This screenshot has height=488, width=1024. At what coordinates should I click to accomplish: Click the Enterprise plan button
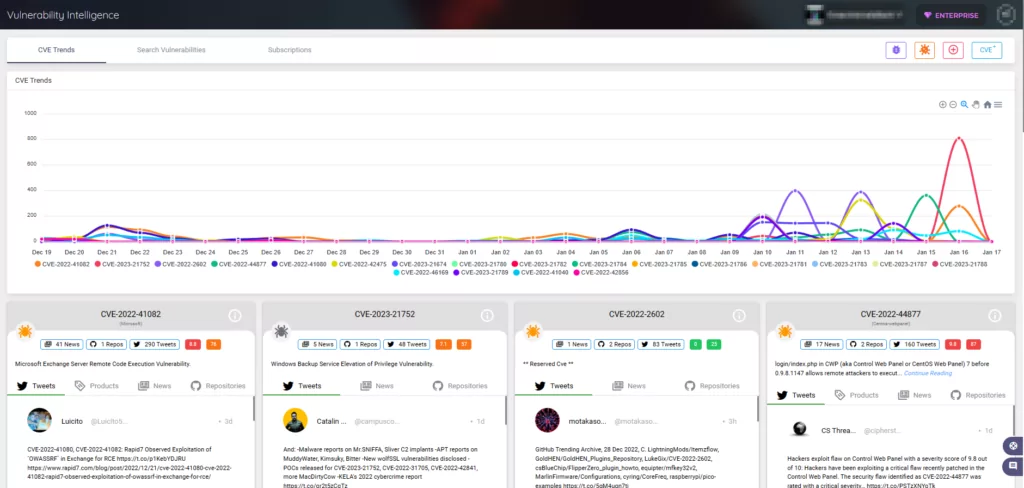(951, 15)
